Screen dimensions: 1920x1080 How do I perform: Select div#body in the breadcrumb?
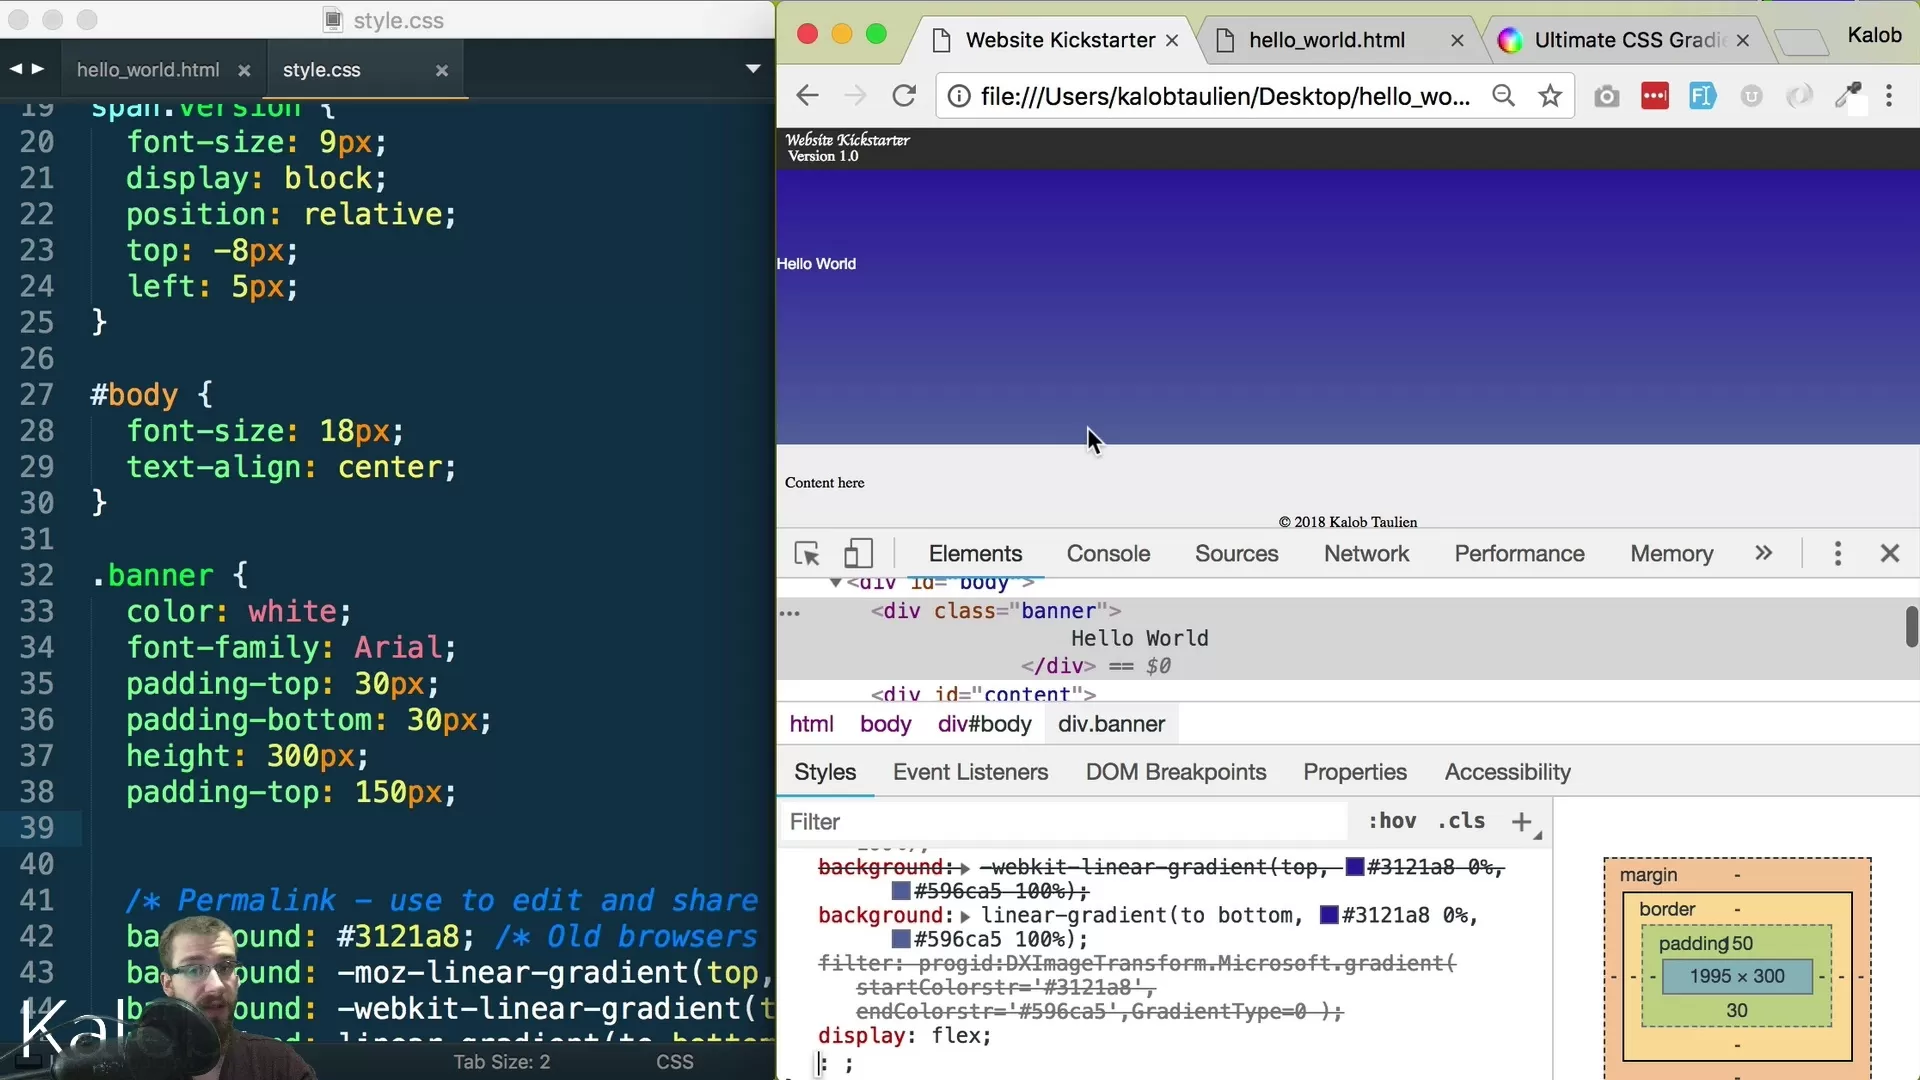984,724
